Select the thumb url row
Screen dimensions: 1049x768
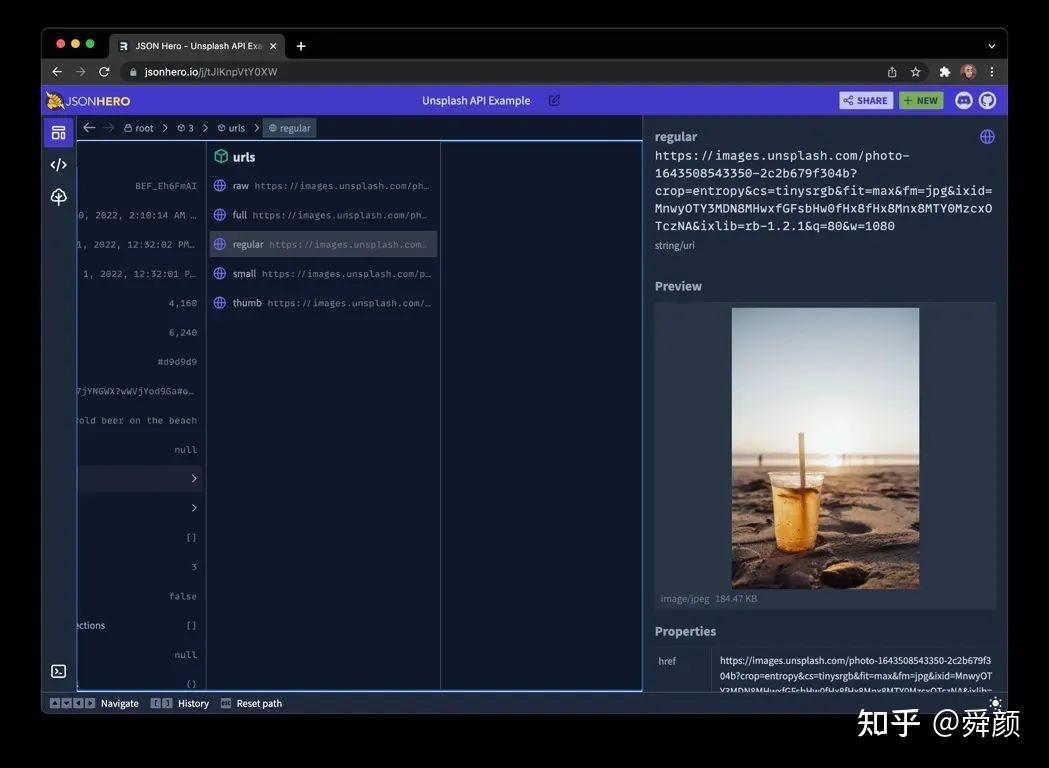(x=323, y=303)
